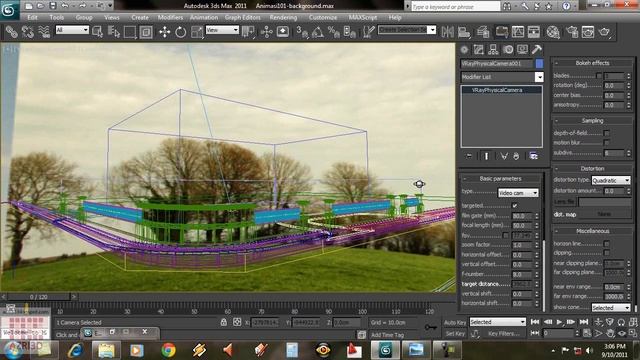640x360 pixels.
Task: Open Google Chrome from taskbar
Action: [168, 350]
